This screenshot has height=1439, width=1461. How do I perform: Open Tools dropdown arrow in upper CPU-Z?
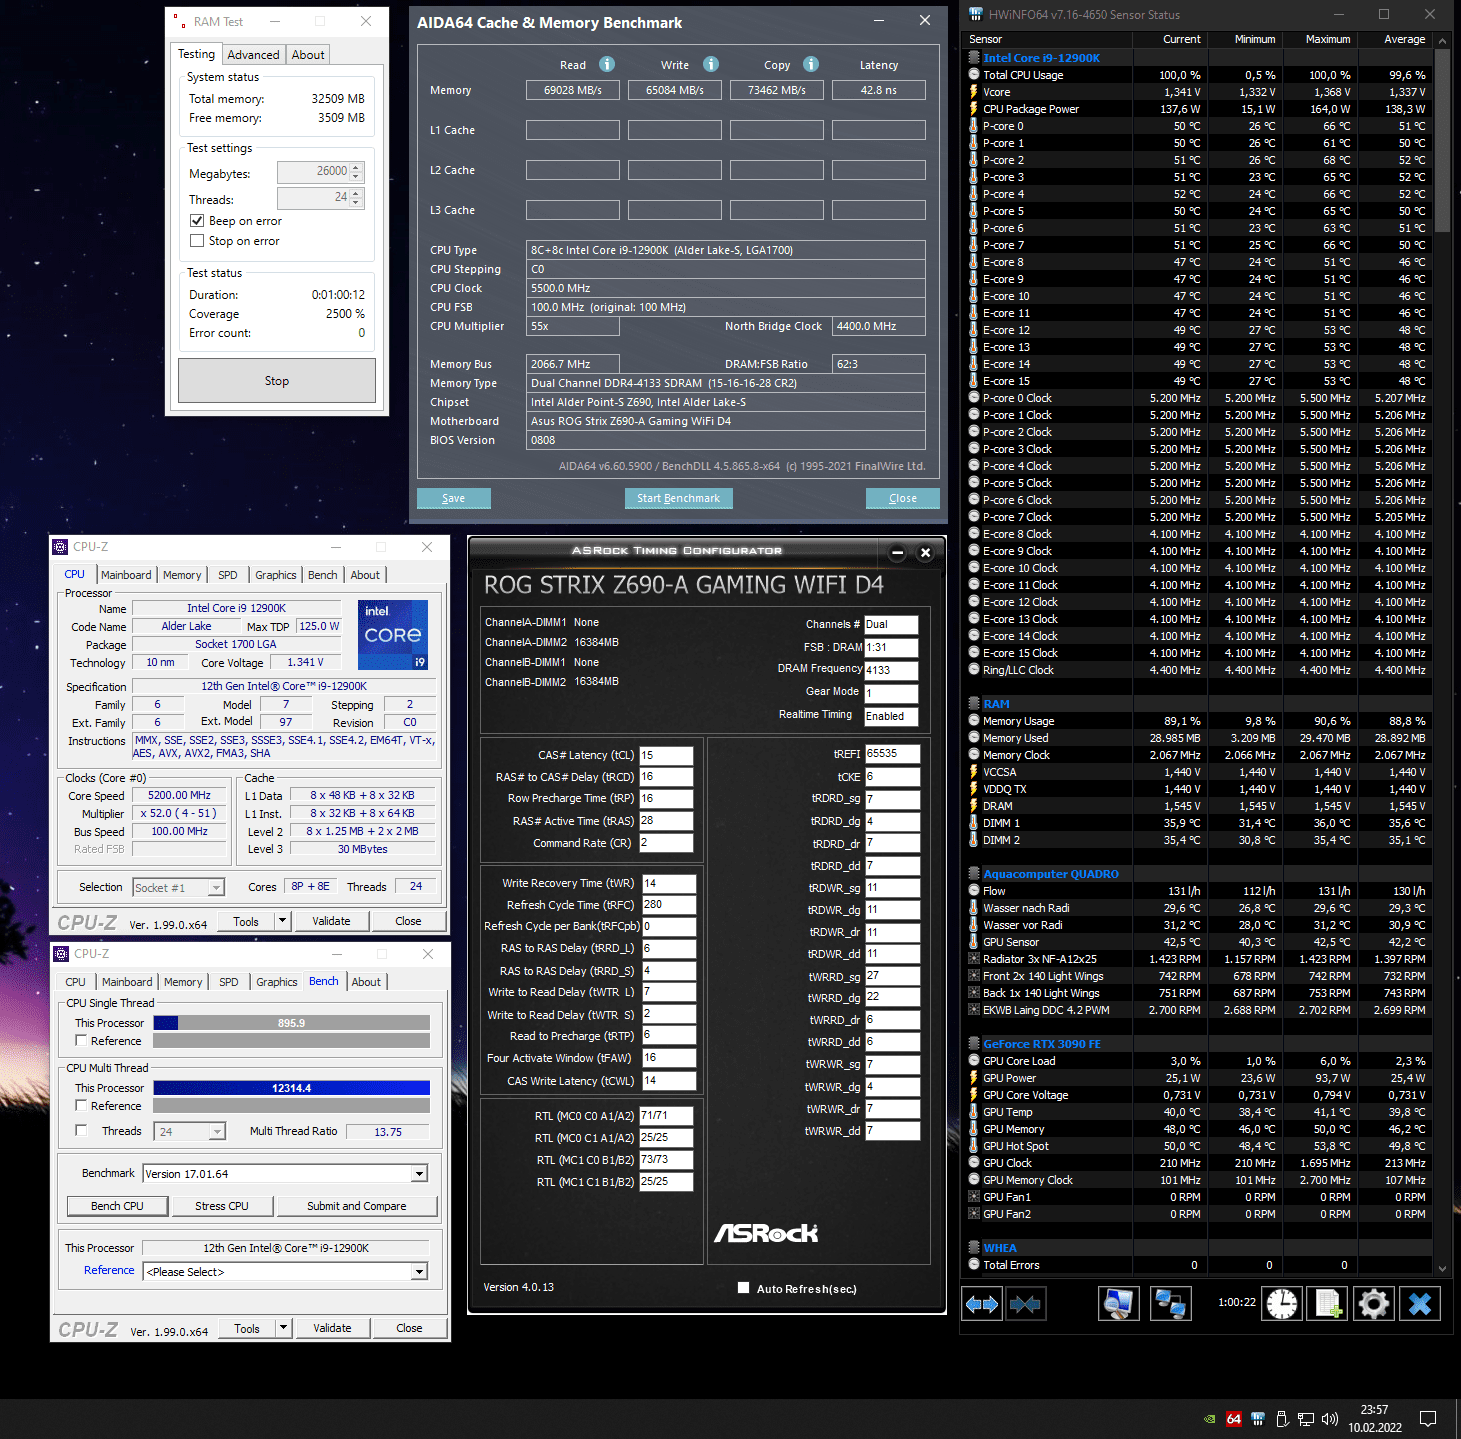click(x=283, y=921)
